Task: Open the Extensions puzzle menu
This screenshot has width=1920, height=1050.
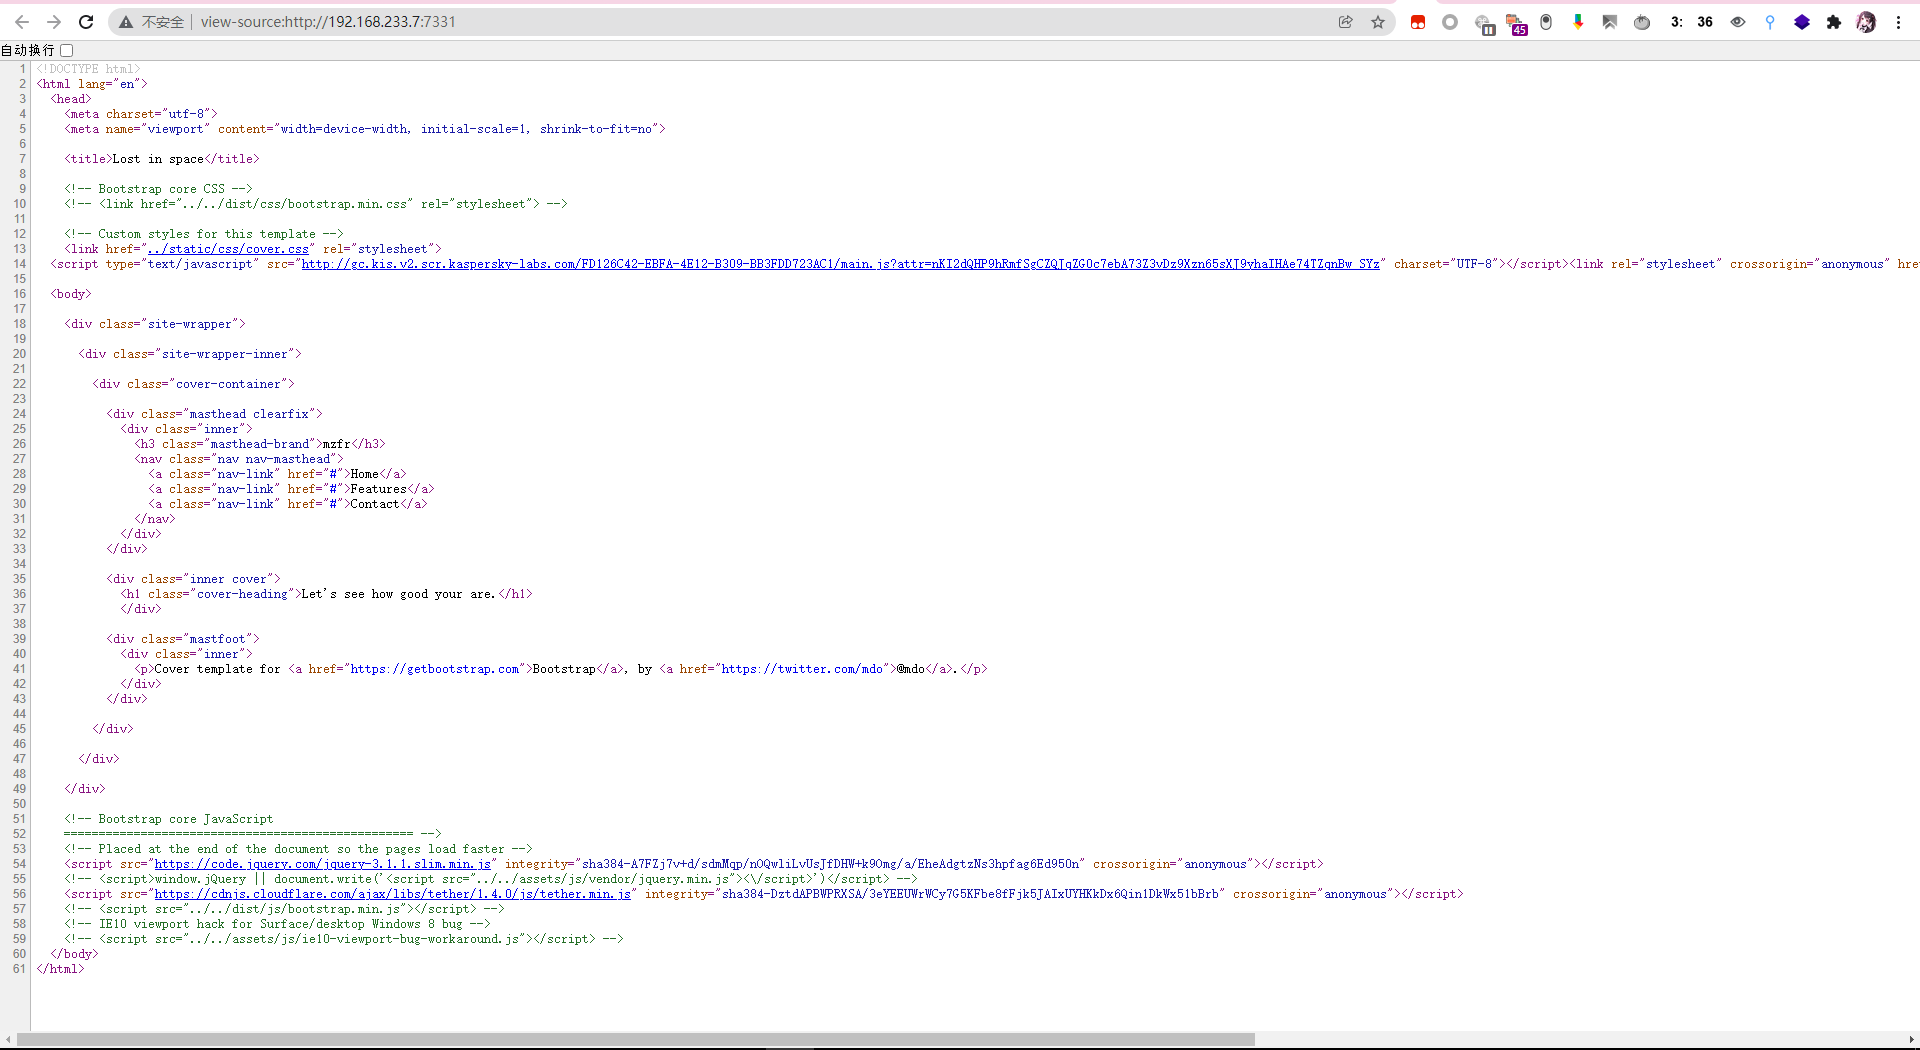Action: (1834, 22)
